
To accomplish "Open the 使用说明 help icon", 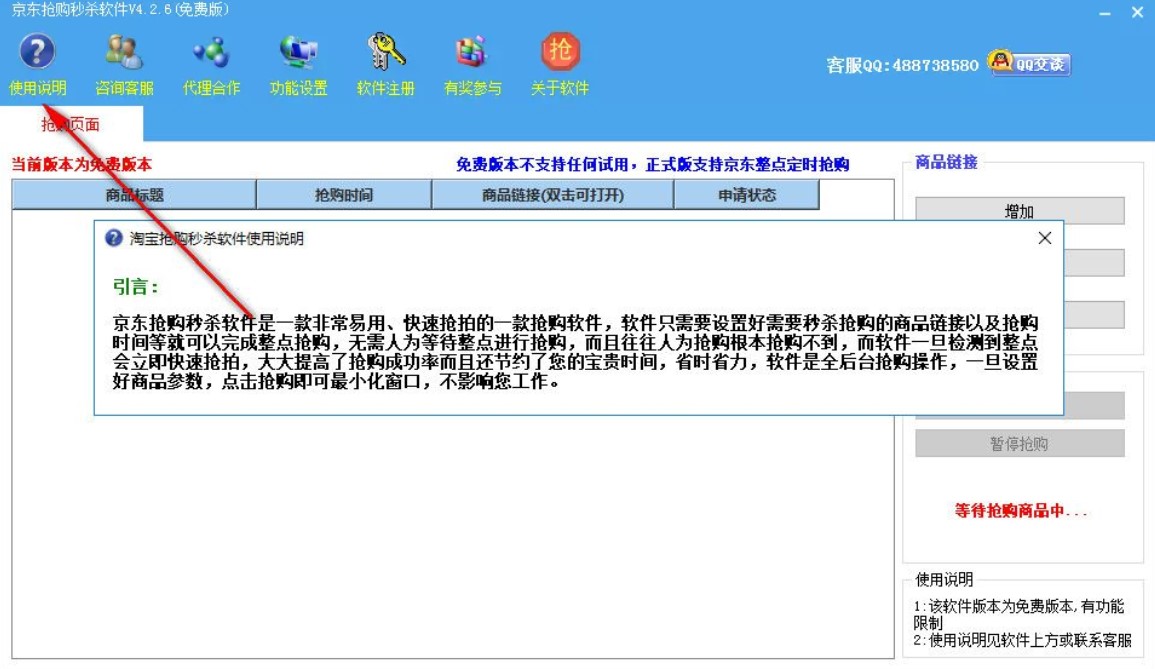I will [36, 60].
